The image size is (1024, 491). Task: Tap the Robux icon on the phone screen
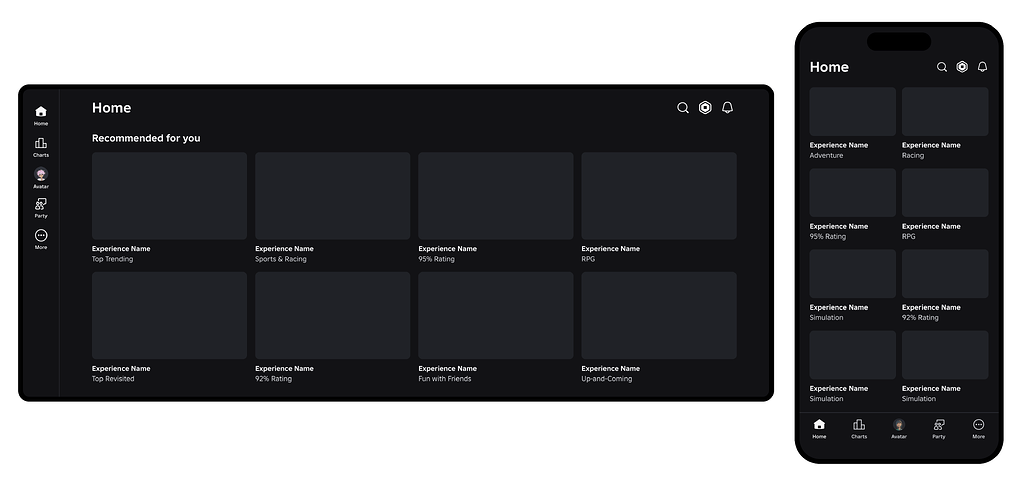click(962, 67)
